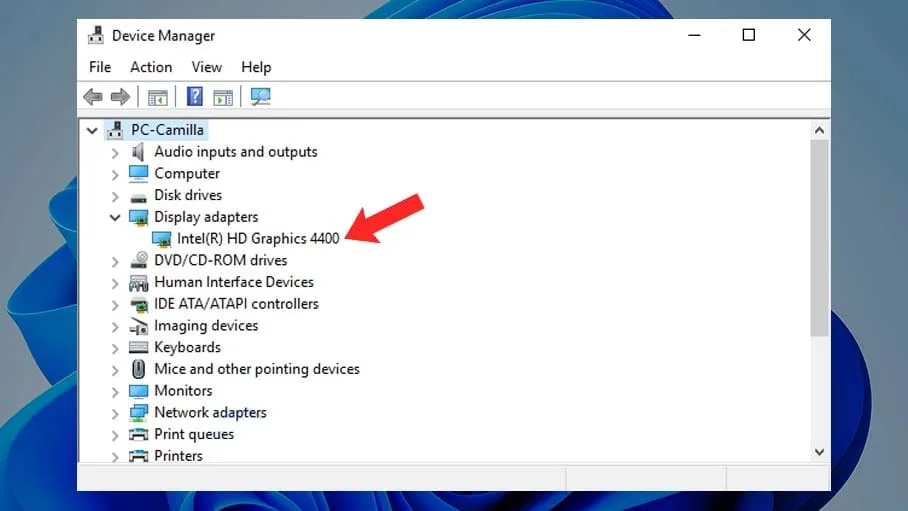Click the Printers icon
908x511 pixels.
[x=138, y=456]
